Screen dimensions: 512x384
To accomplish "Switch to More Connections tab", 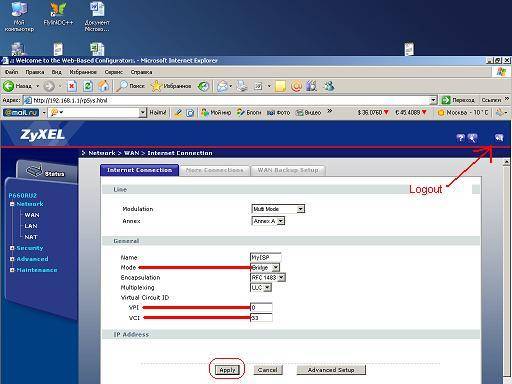I will click(x=215, y=170).
